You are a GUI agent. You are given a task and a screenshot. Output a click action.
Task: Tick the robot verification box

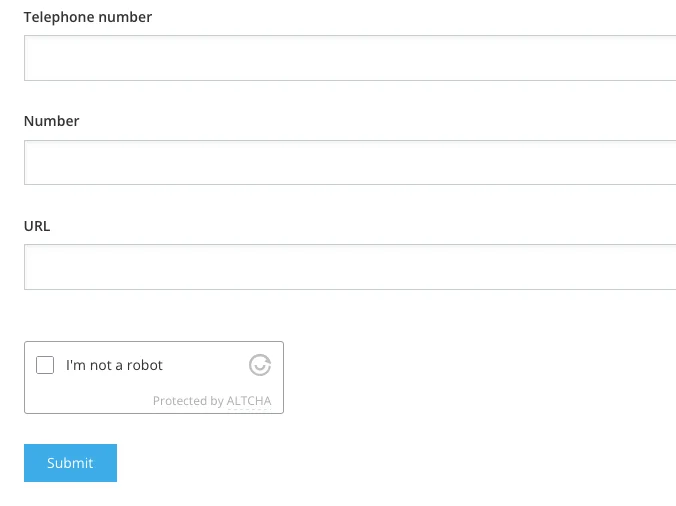tap(45, 365)
